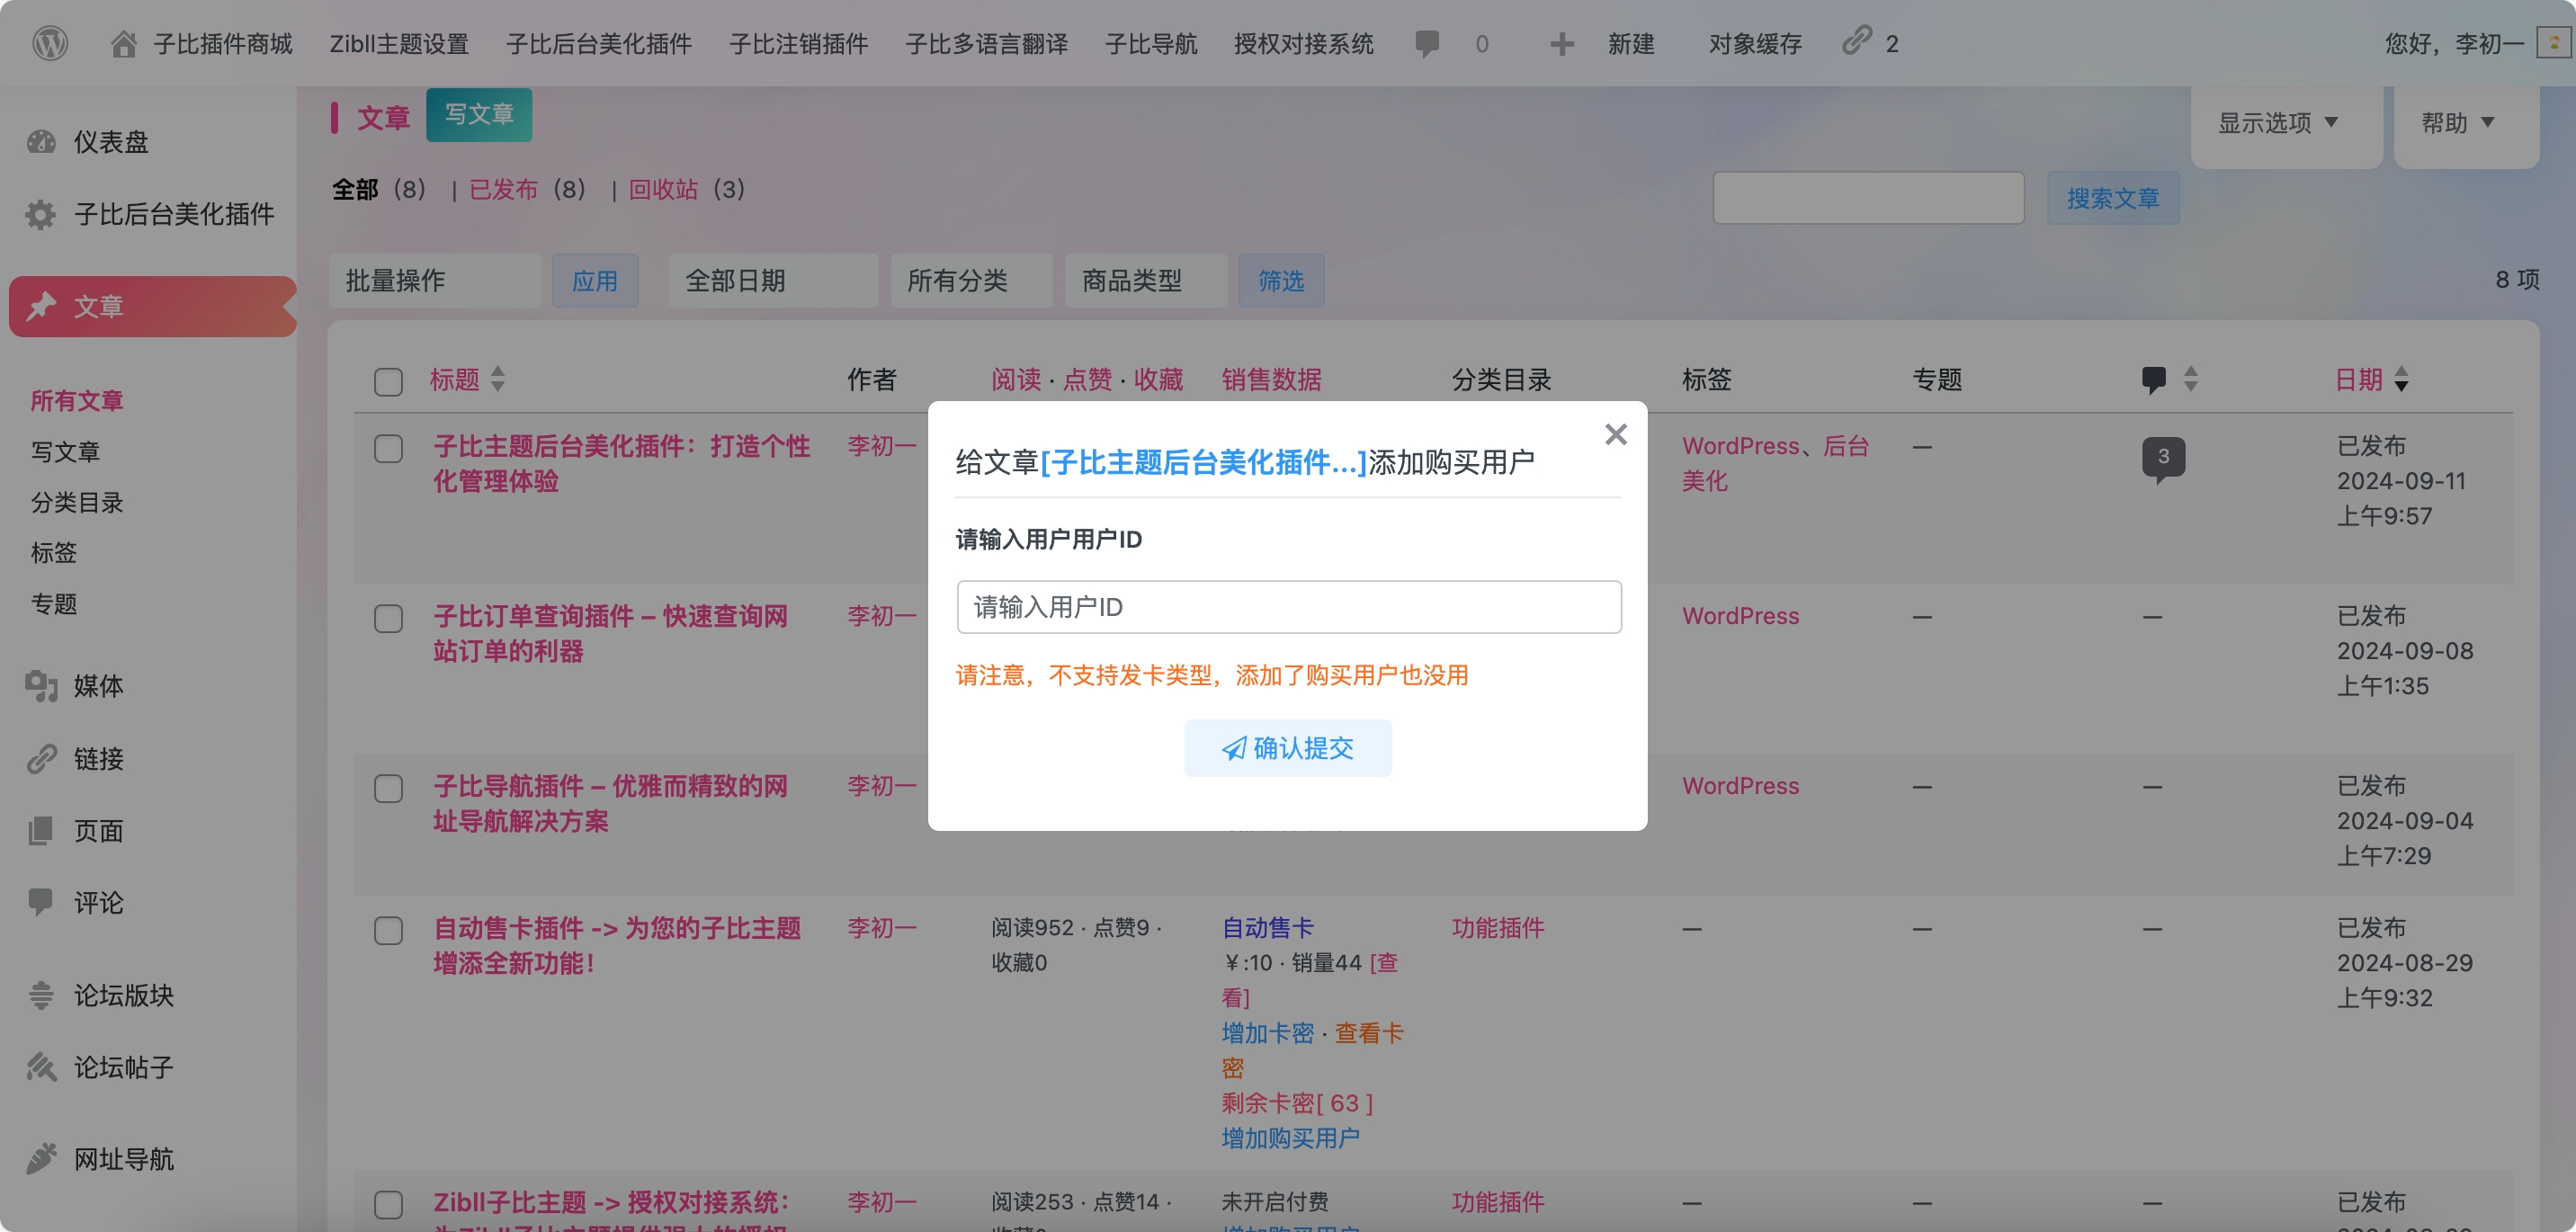Open the 回收站 trash view
Viewport: 2576px width, 1232px height.
coord(663,189)
